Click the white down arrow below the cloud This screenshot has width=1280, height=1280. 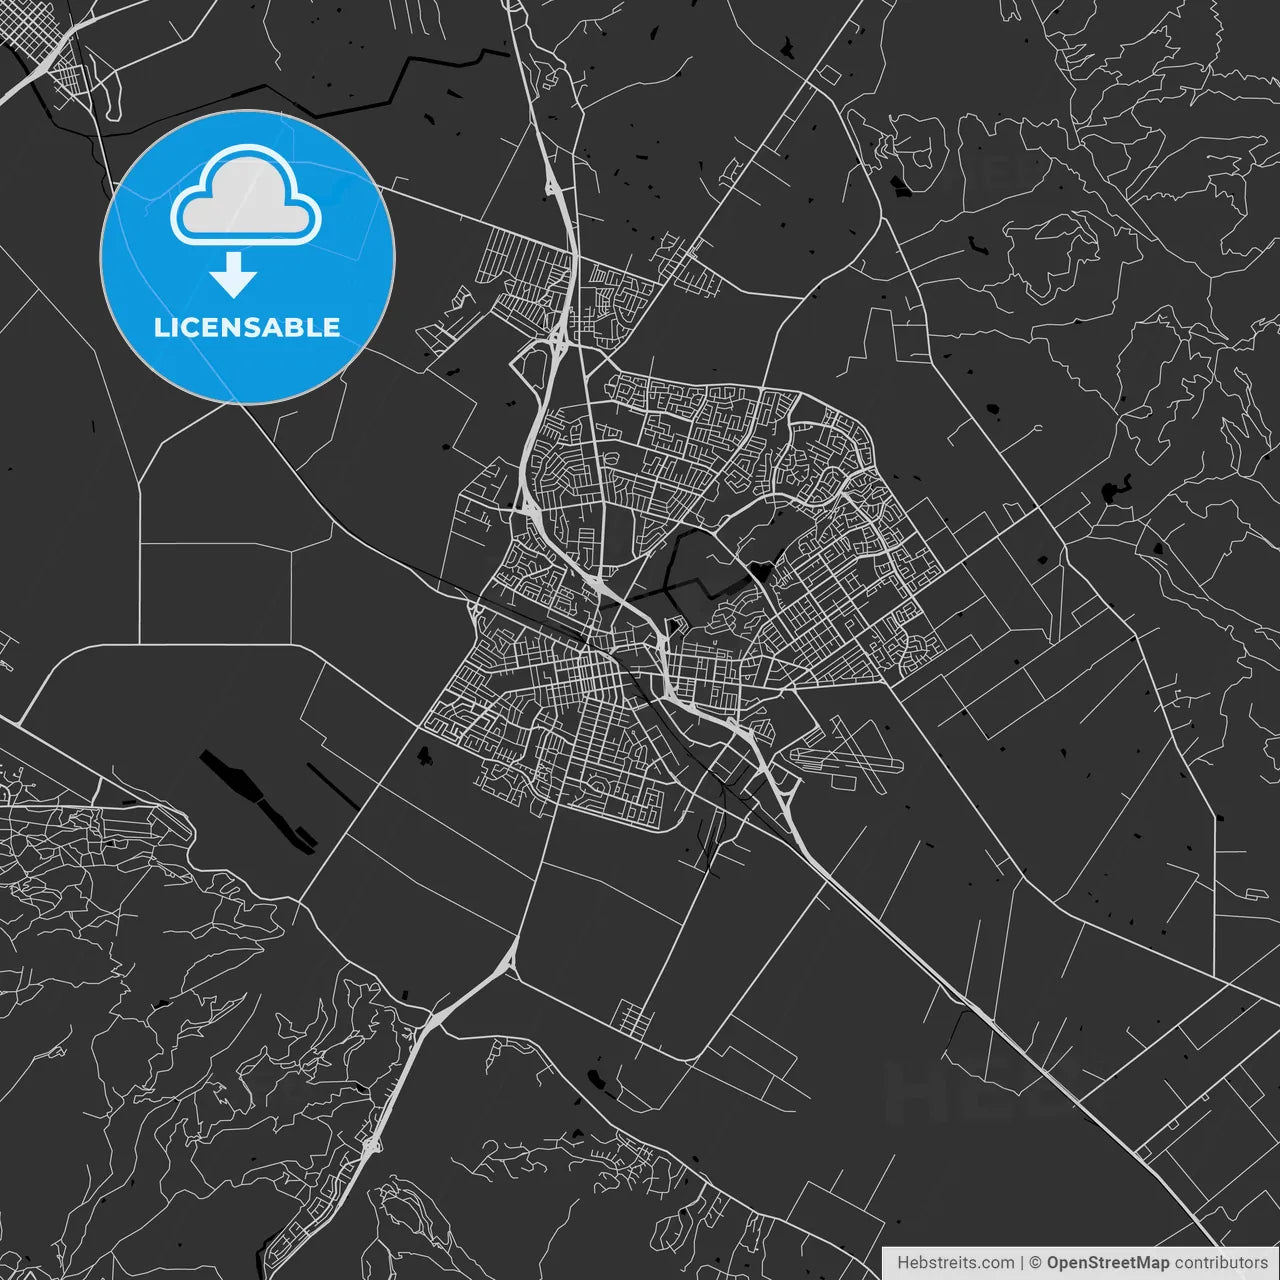click(234, 276)
